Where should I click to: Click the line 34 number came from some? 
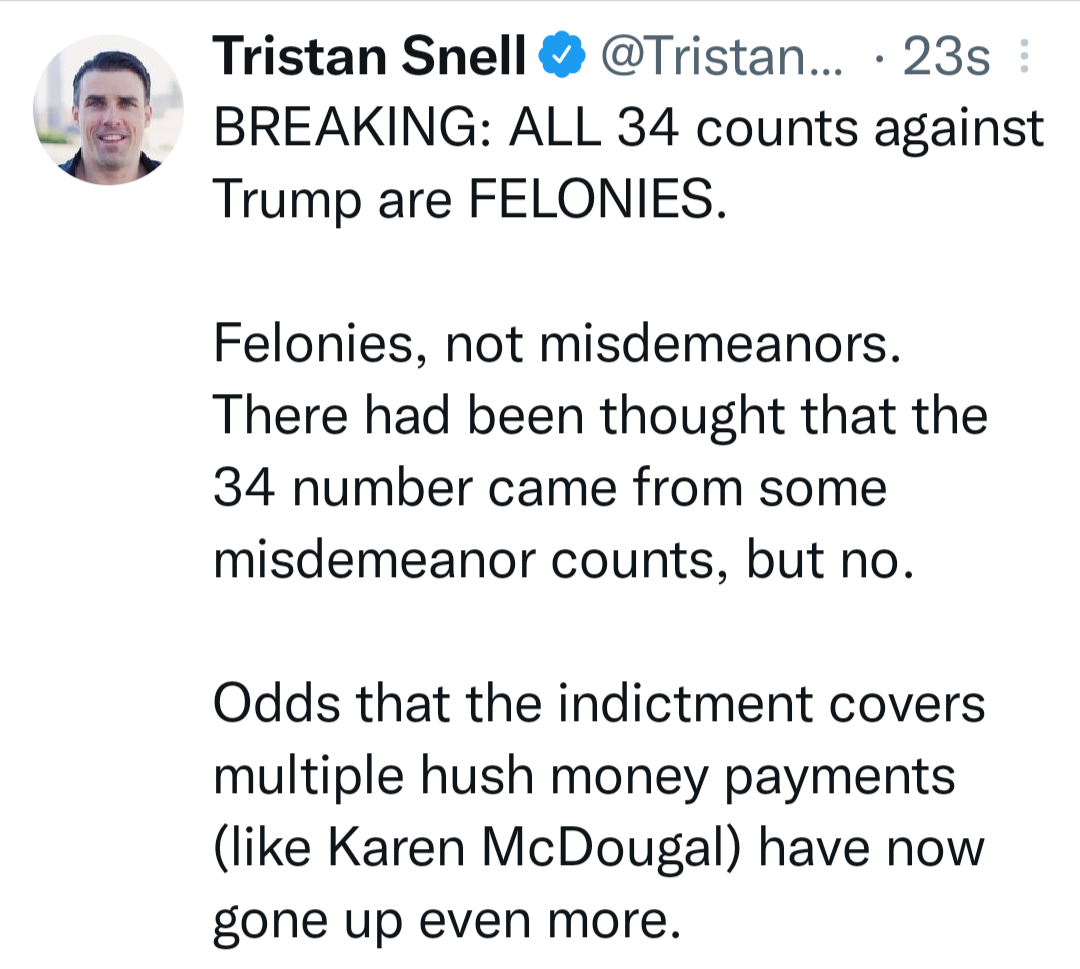[550, 488]
